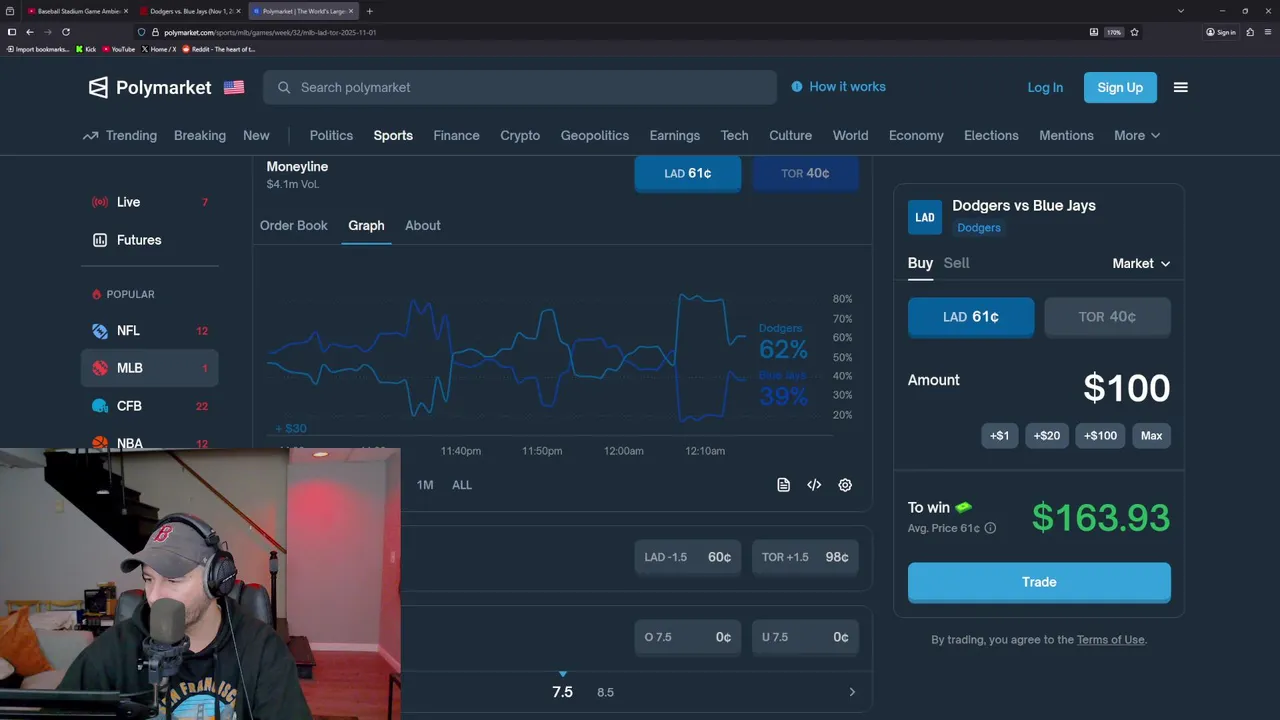Click the Trade button
The image size is (1280, 720).
click(x=1039, y=582)
